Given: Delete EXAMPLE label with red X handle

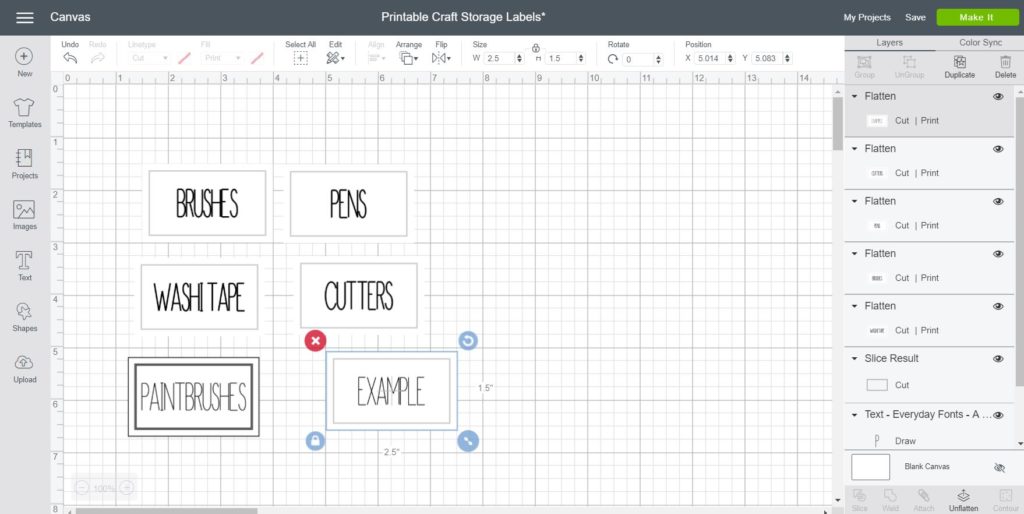Looking at the screenshot, I should (x=315, y=341).
